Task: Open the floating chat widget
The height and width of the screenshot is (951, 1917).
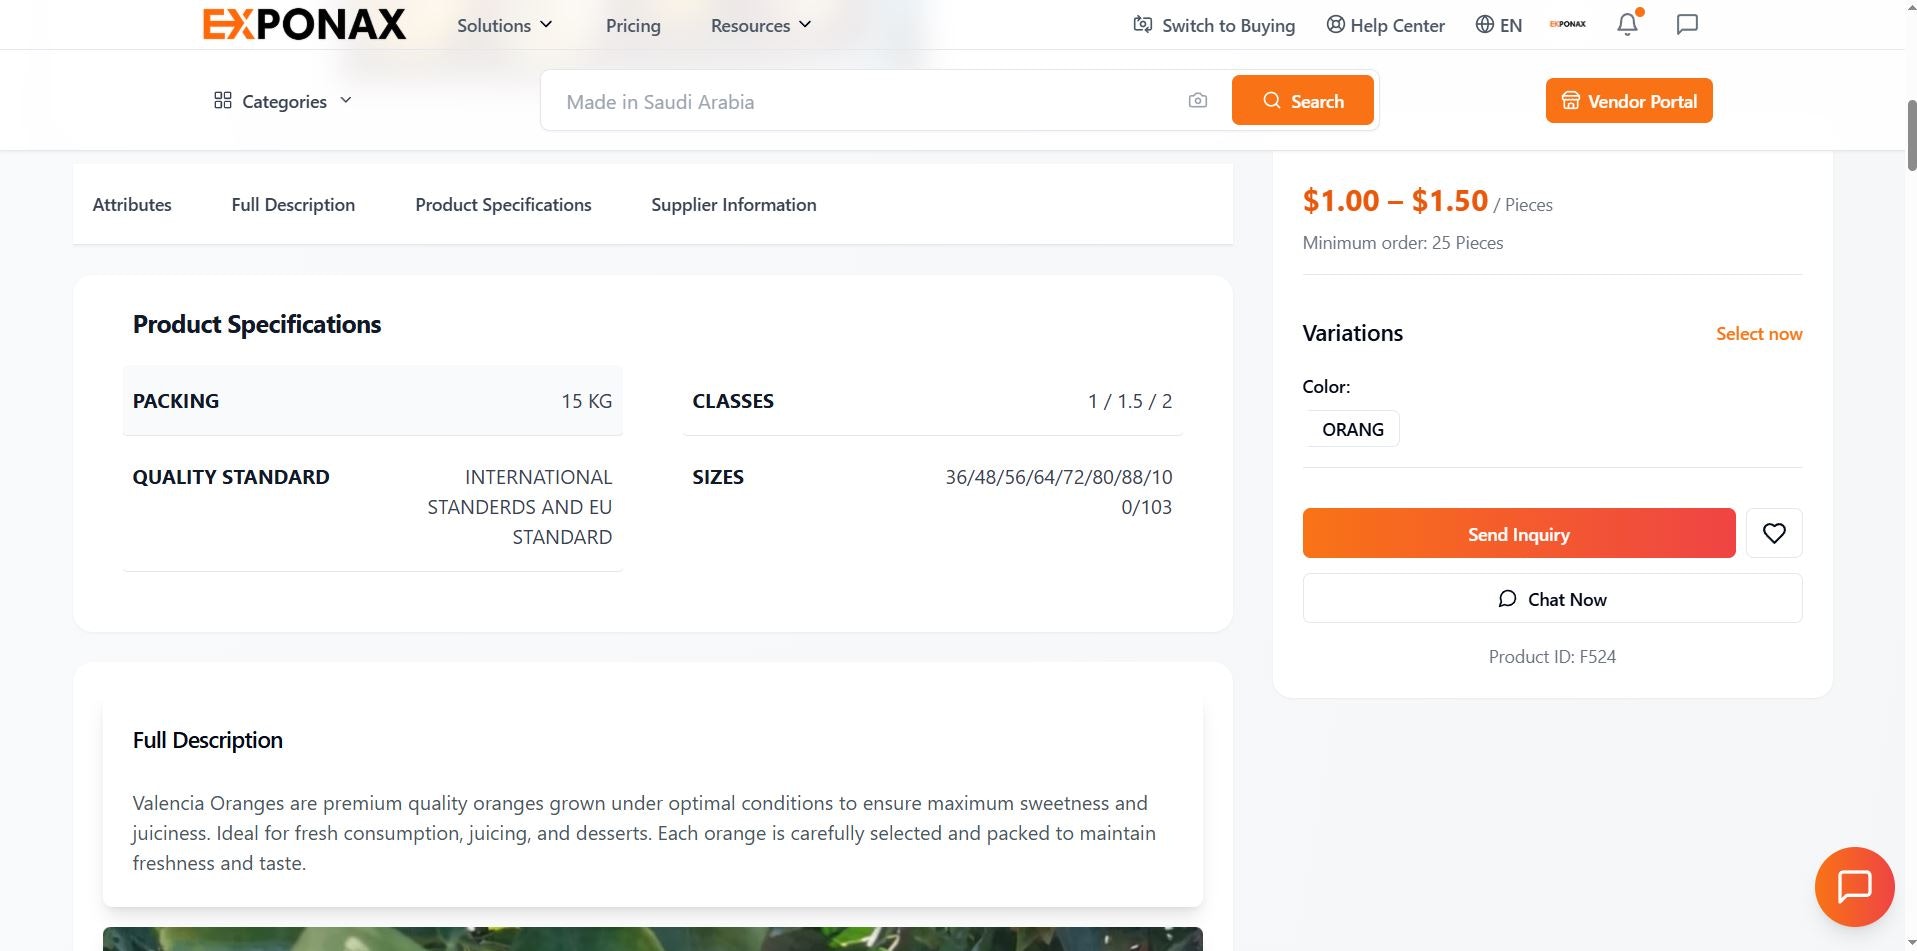Action: pyautogui.click(x=1854, y=886)
